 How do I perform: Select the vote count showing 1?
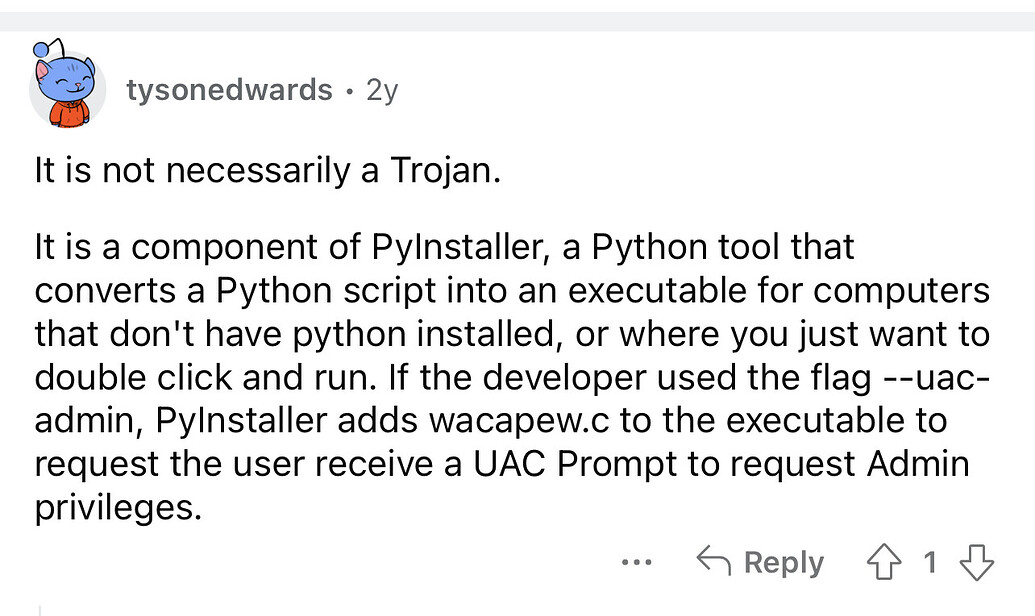point(928,562)
